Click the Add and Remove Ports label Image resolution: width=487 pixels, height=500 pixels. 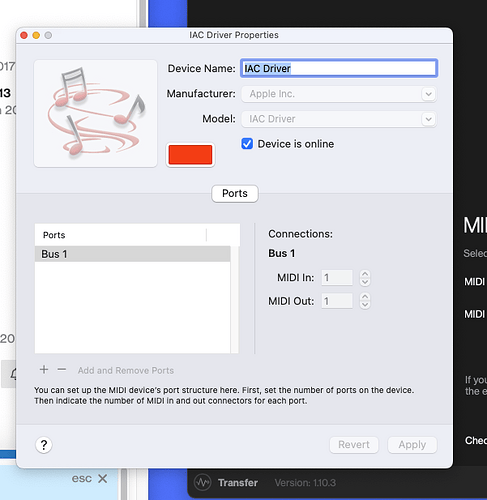pos(126,370)
